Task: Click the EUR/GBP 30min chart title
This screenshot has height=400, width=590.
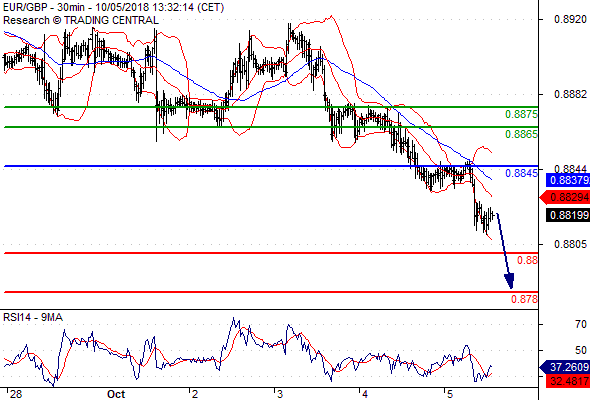Action: point(114,7)
